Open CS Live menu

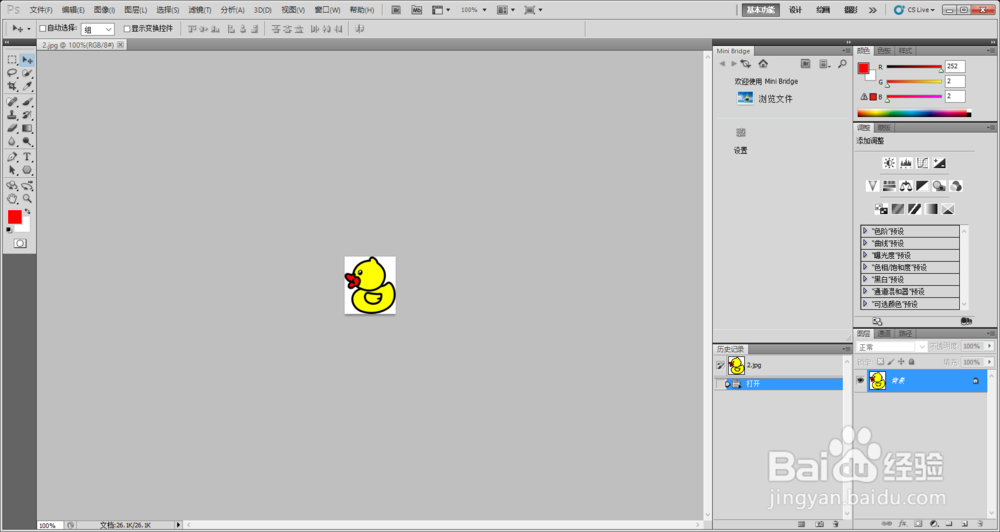tap(915, 10)
